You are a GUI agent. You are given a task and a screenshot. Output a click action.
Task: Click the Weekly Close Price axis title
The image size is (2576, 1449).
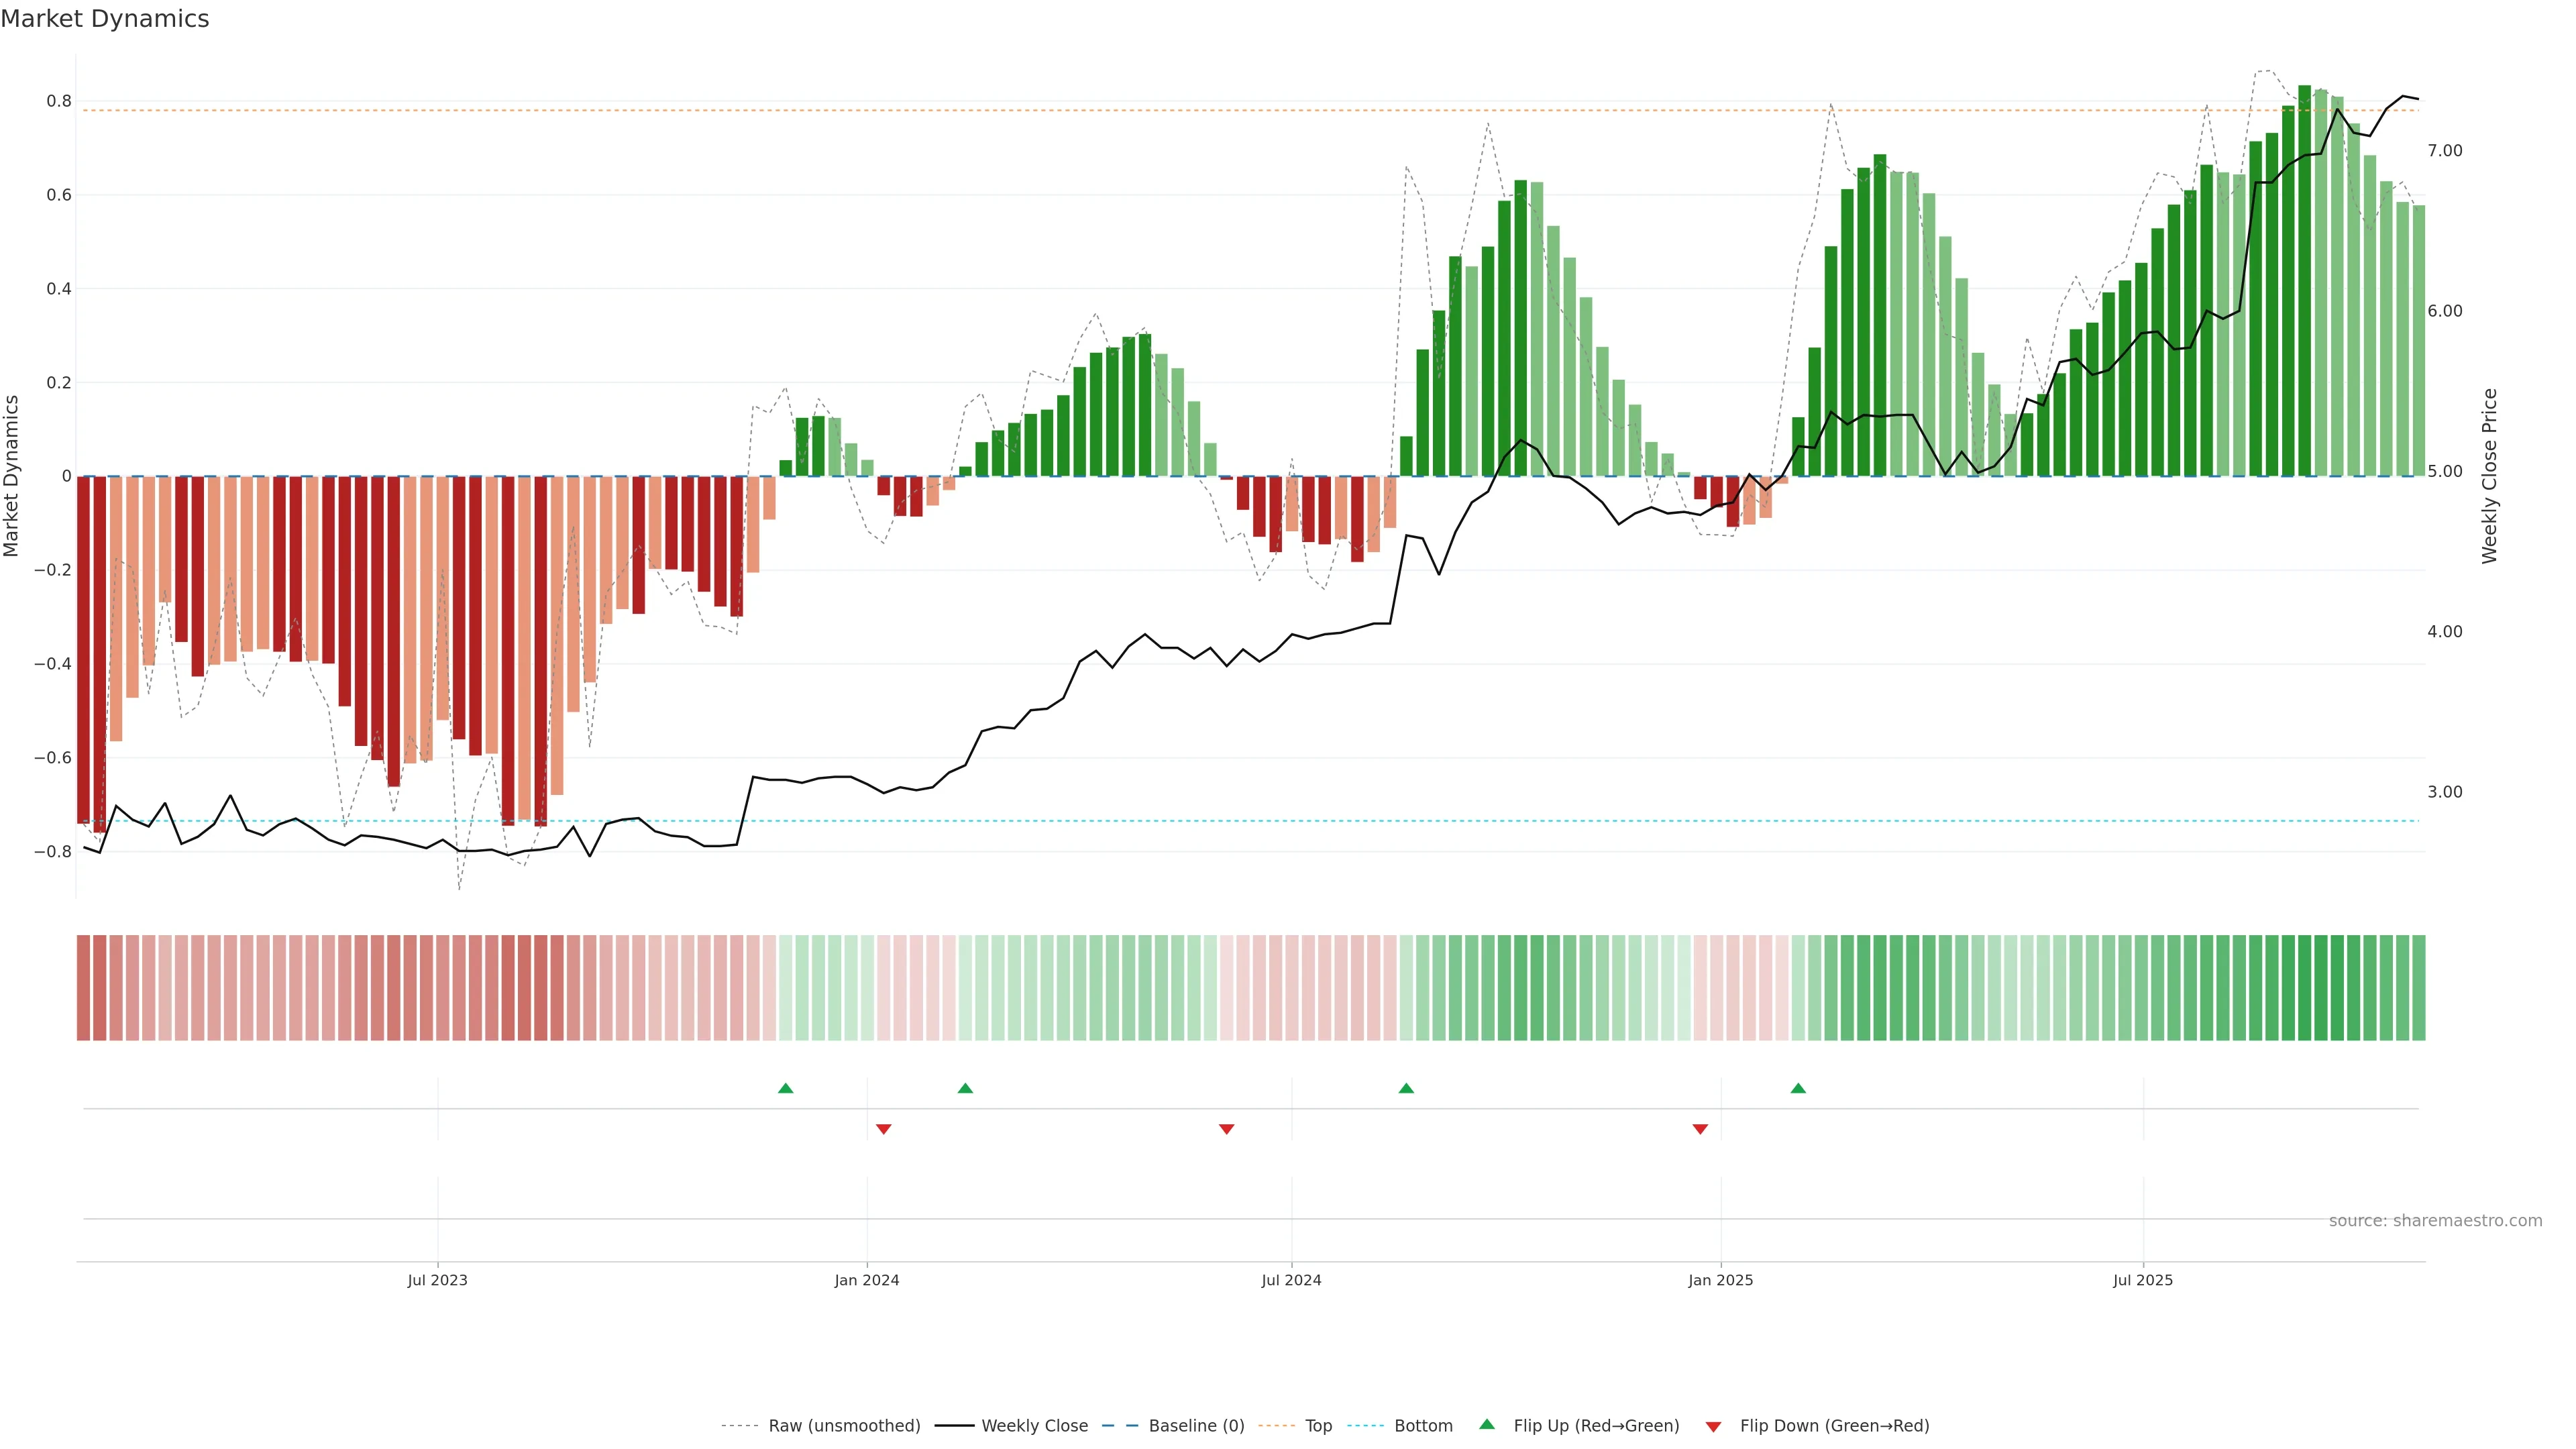(x=2489, y=476)
